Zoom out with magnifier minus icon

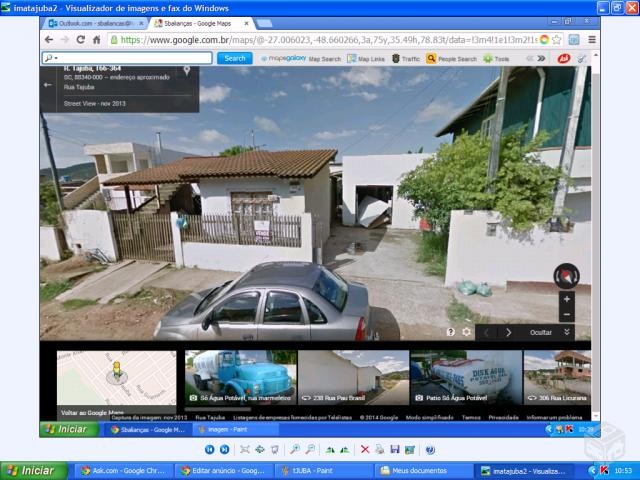(x=310, y=449)
